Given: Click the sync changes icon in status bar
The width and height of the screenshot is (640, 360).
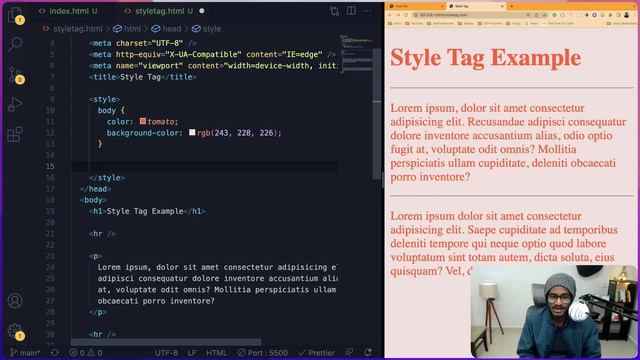Looking at the screenshot, I should (x=54, y=353).
